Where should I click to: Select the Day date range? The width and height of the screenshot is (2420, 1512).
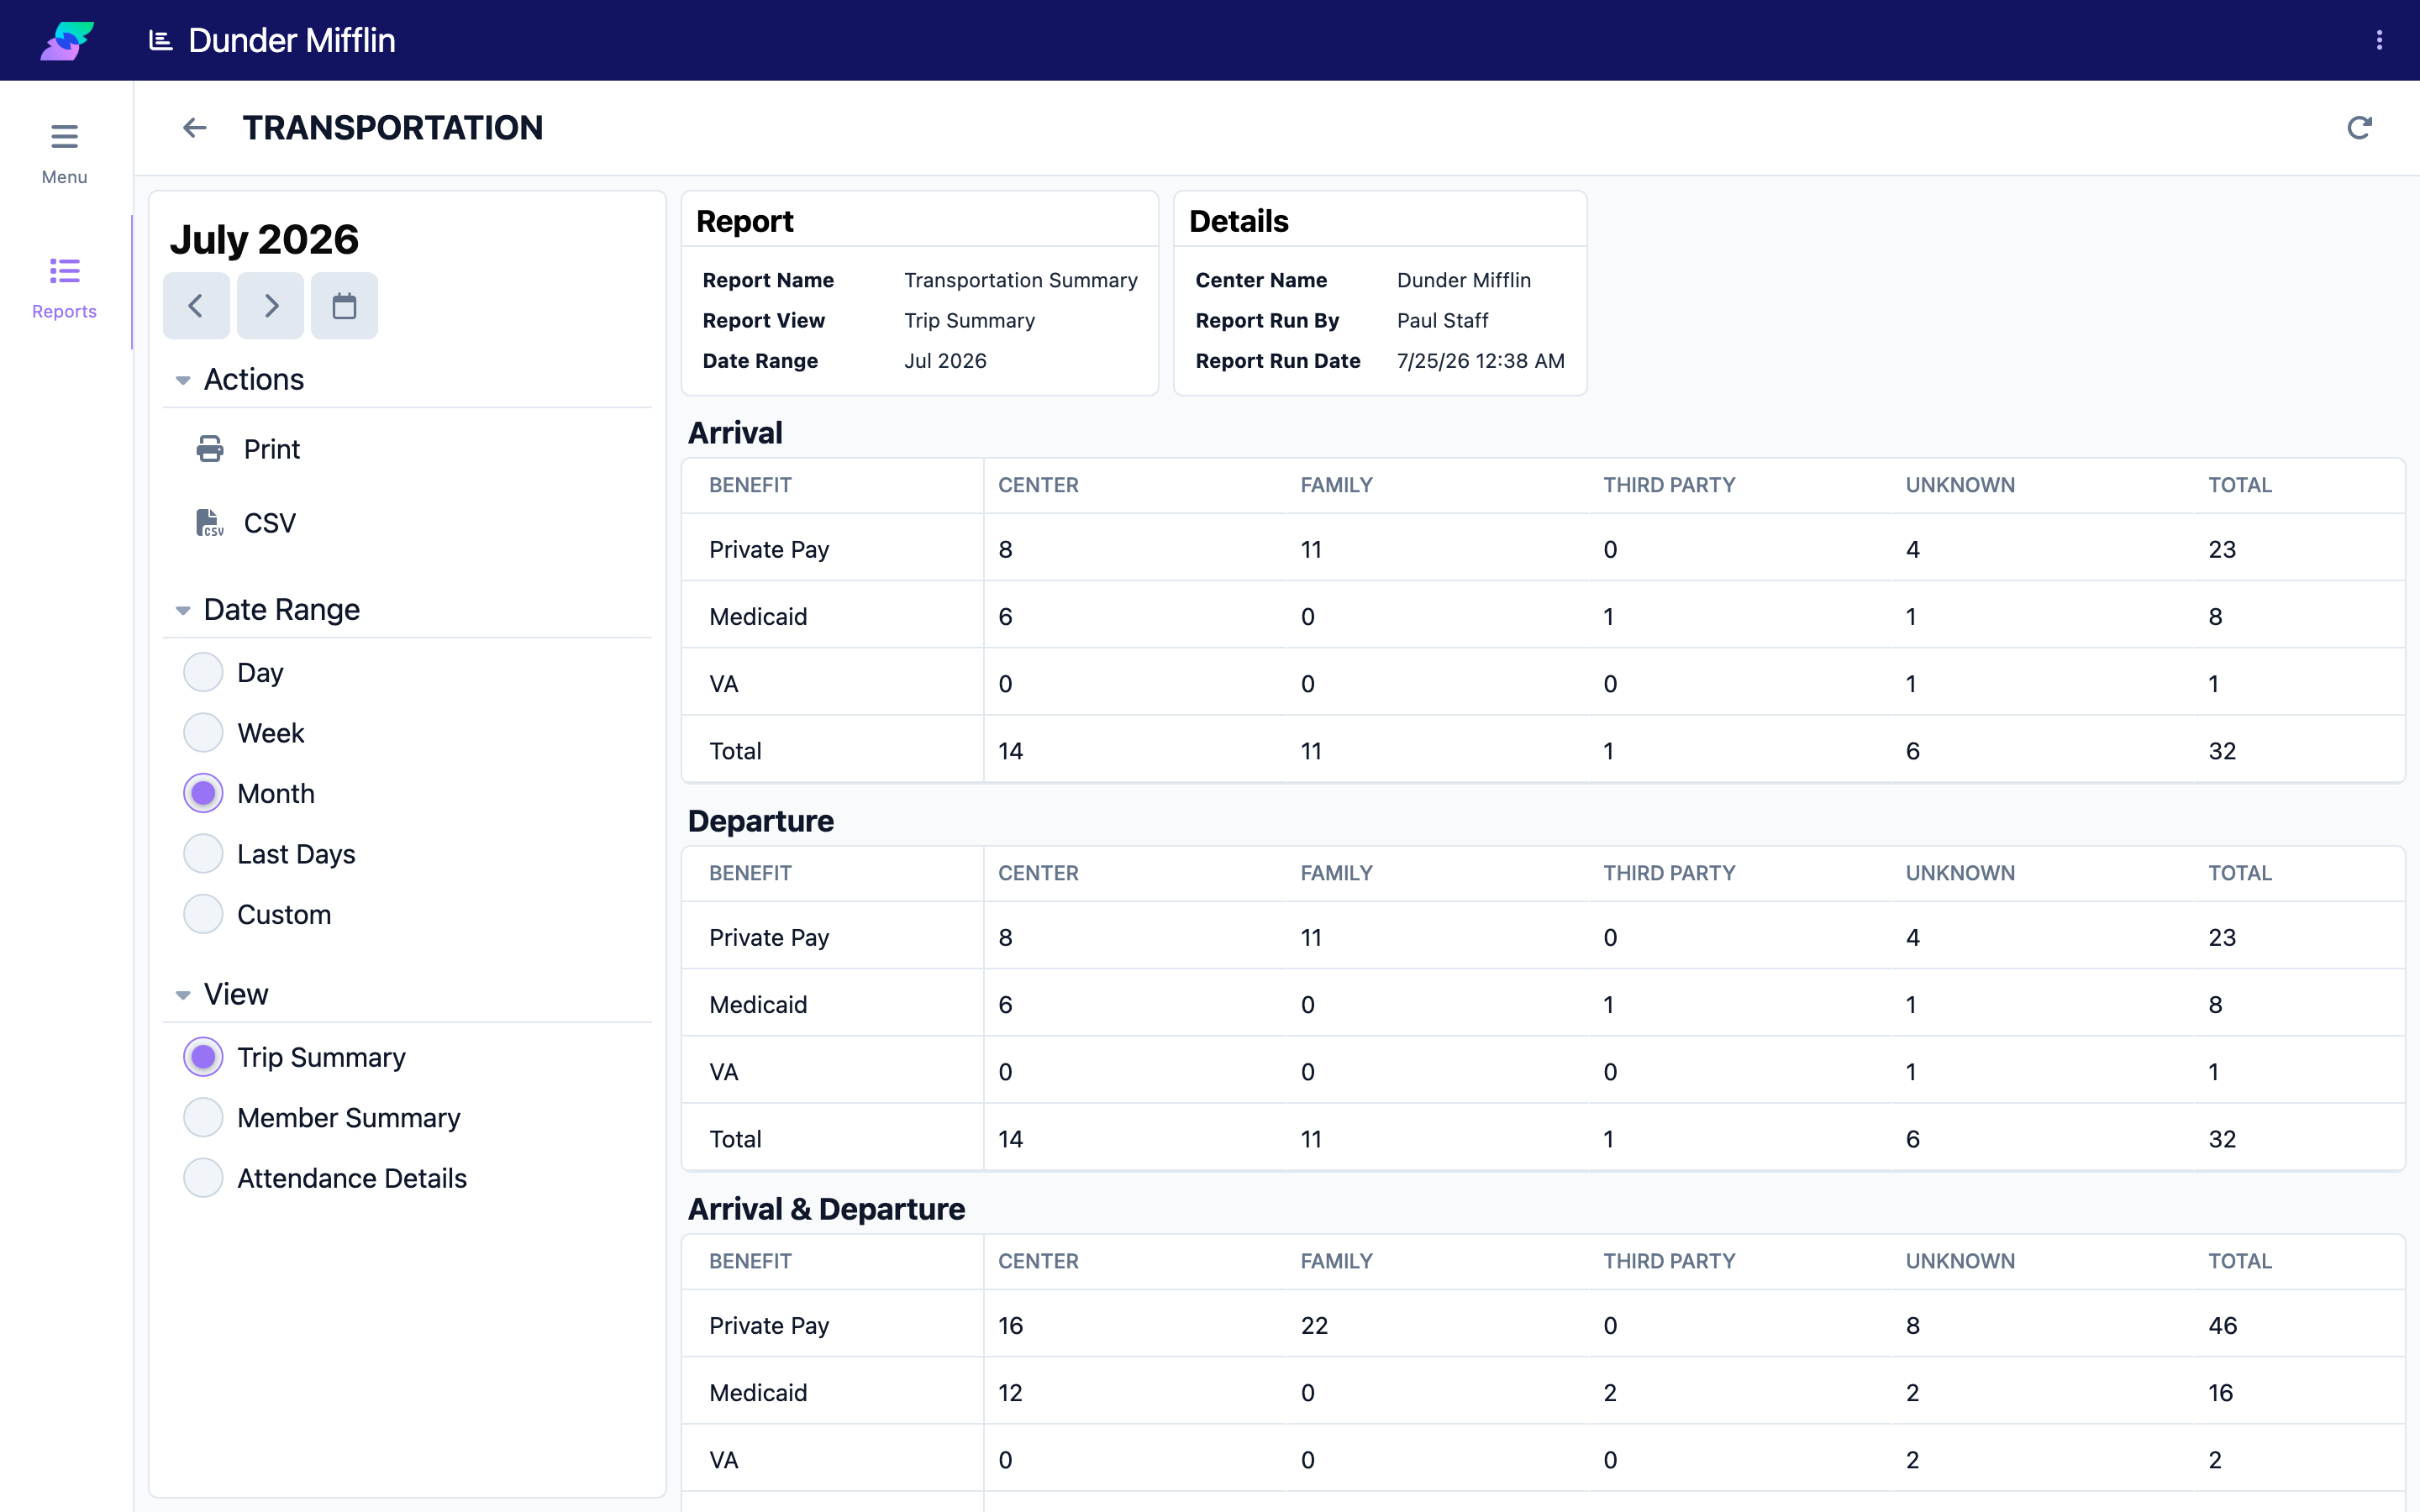click(x=203, y=672)
